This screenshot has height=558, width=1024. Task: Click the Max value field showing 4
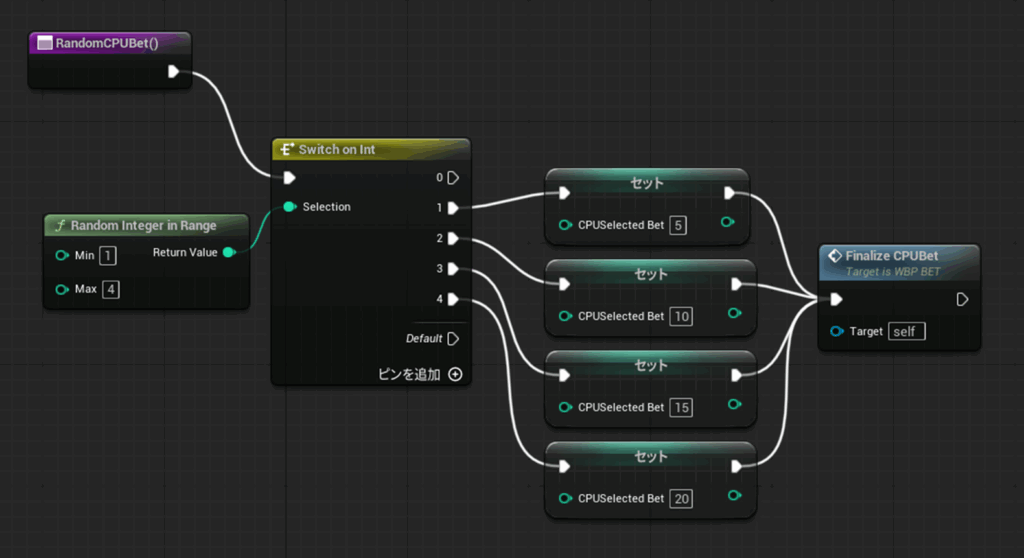pos(111,290)
